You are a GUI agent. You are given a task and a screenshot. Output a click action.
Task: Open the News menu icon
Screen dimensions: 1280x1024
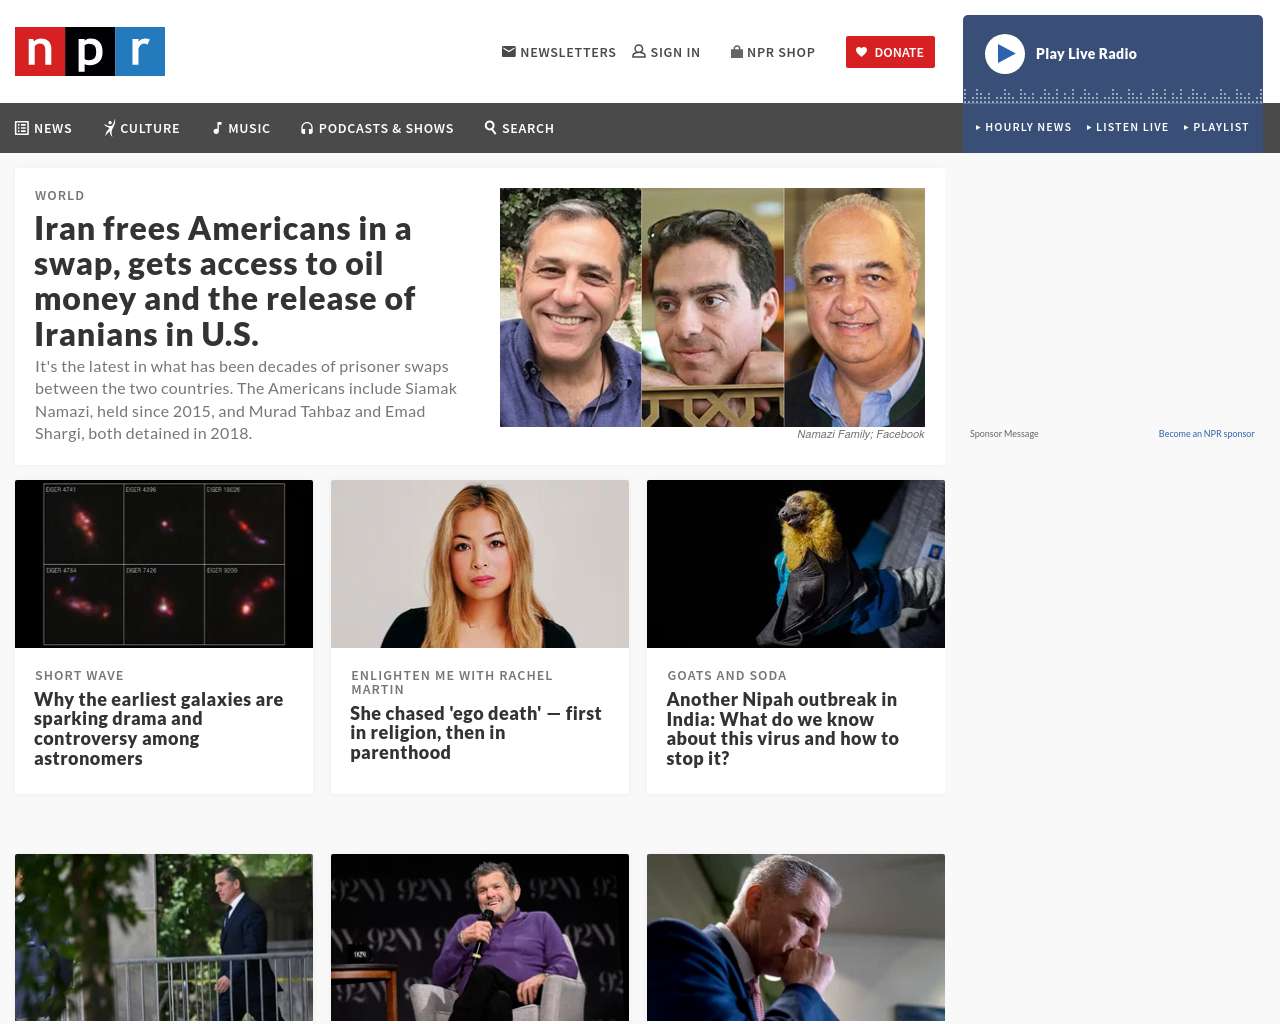[22, 128]
